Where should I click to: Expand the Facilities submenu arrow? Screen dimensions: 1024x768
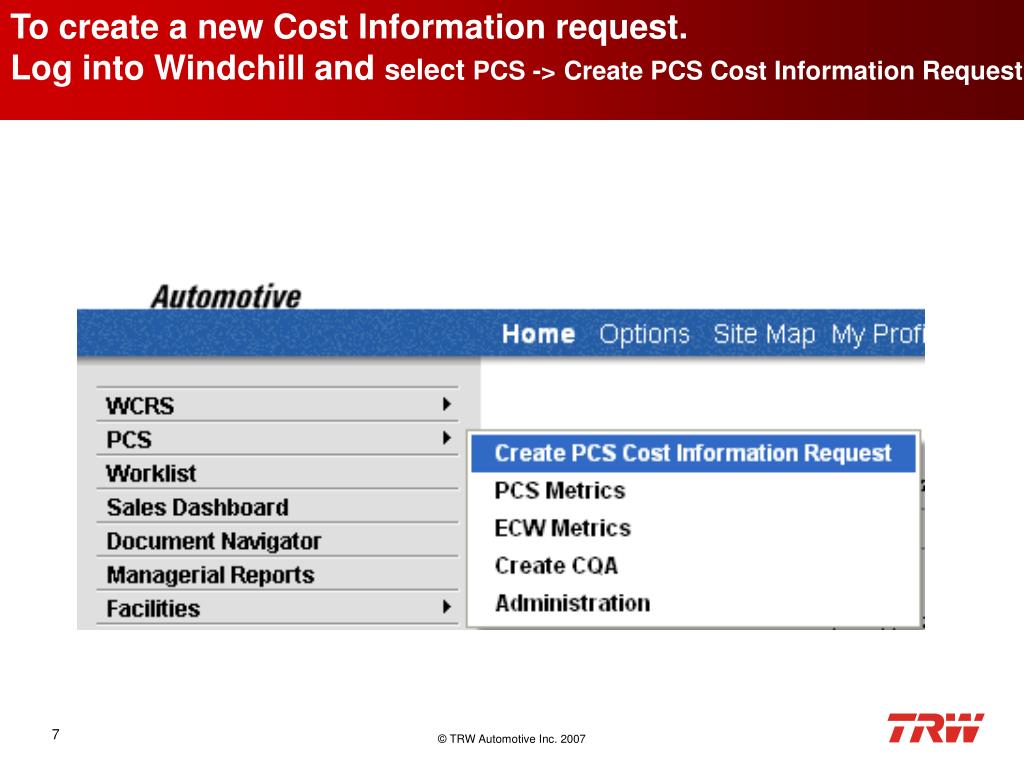[x=447, y=607]
